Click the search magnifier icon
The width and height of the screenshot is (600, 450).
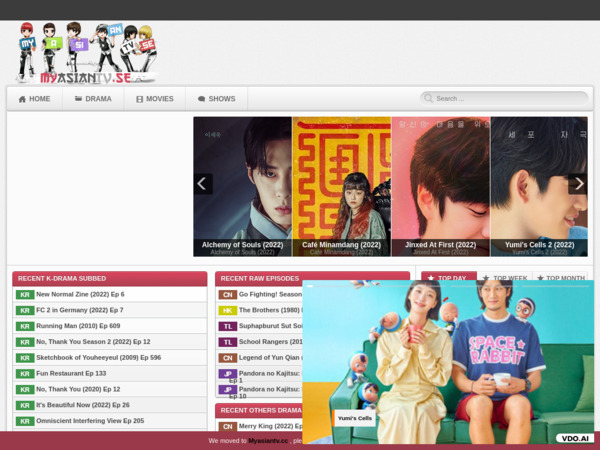[x=429, y=98]
